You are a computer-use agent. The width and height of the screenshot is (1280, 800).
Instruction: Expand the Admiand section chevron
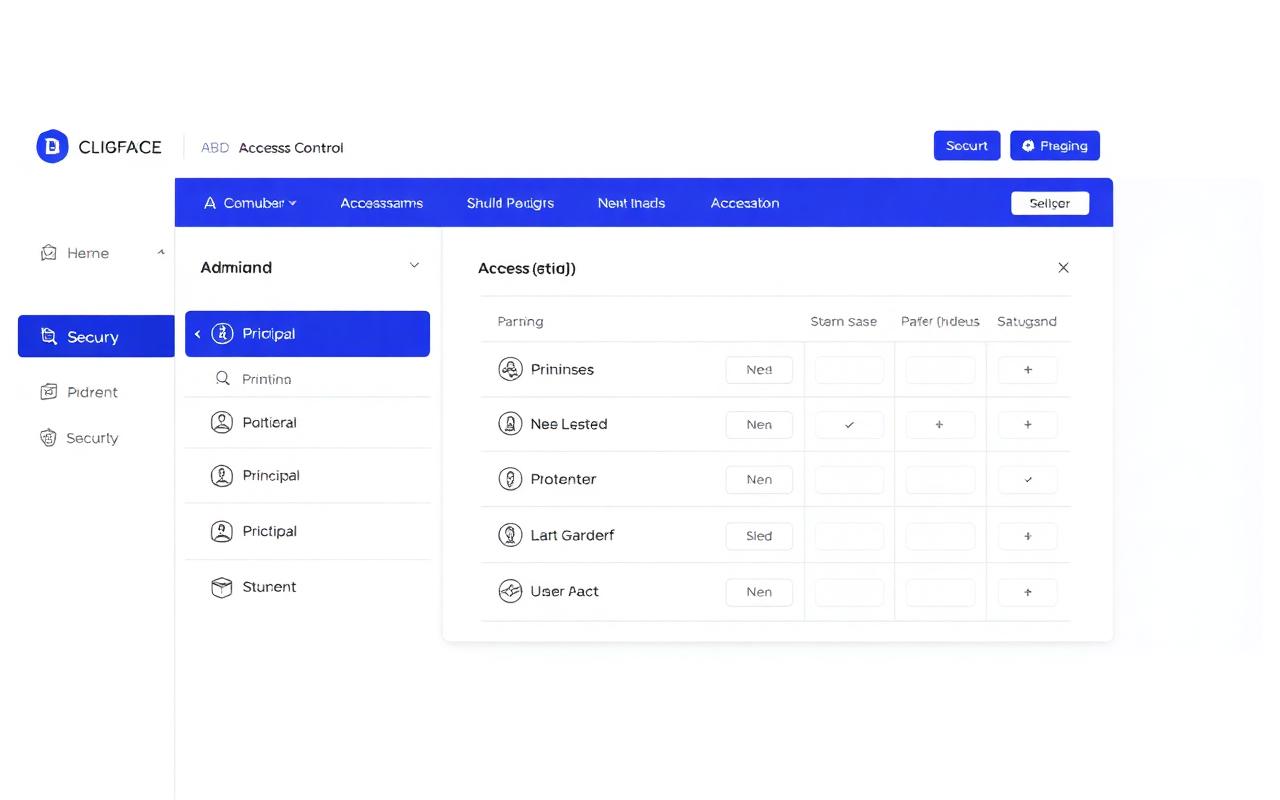[414, 266]
